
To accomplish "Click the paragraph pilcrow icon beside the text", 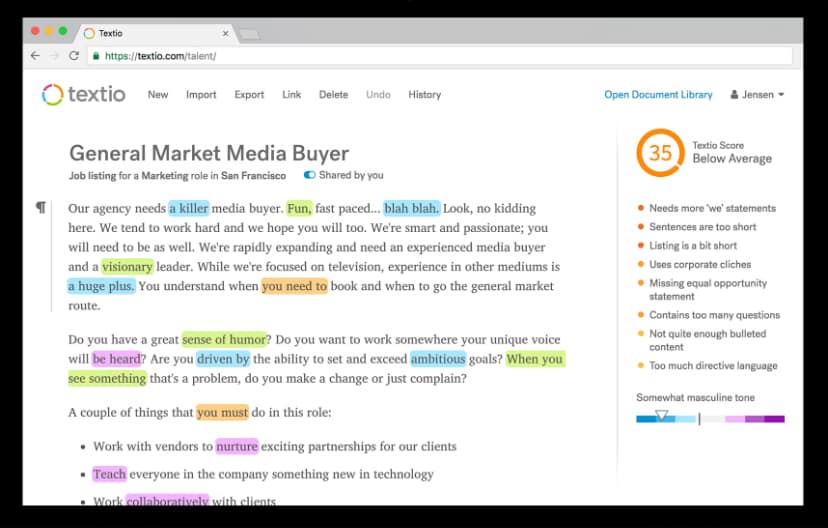I will (41, 208).
